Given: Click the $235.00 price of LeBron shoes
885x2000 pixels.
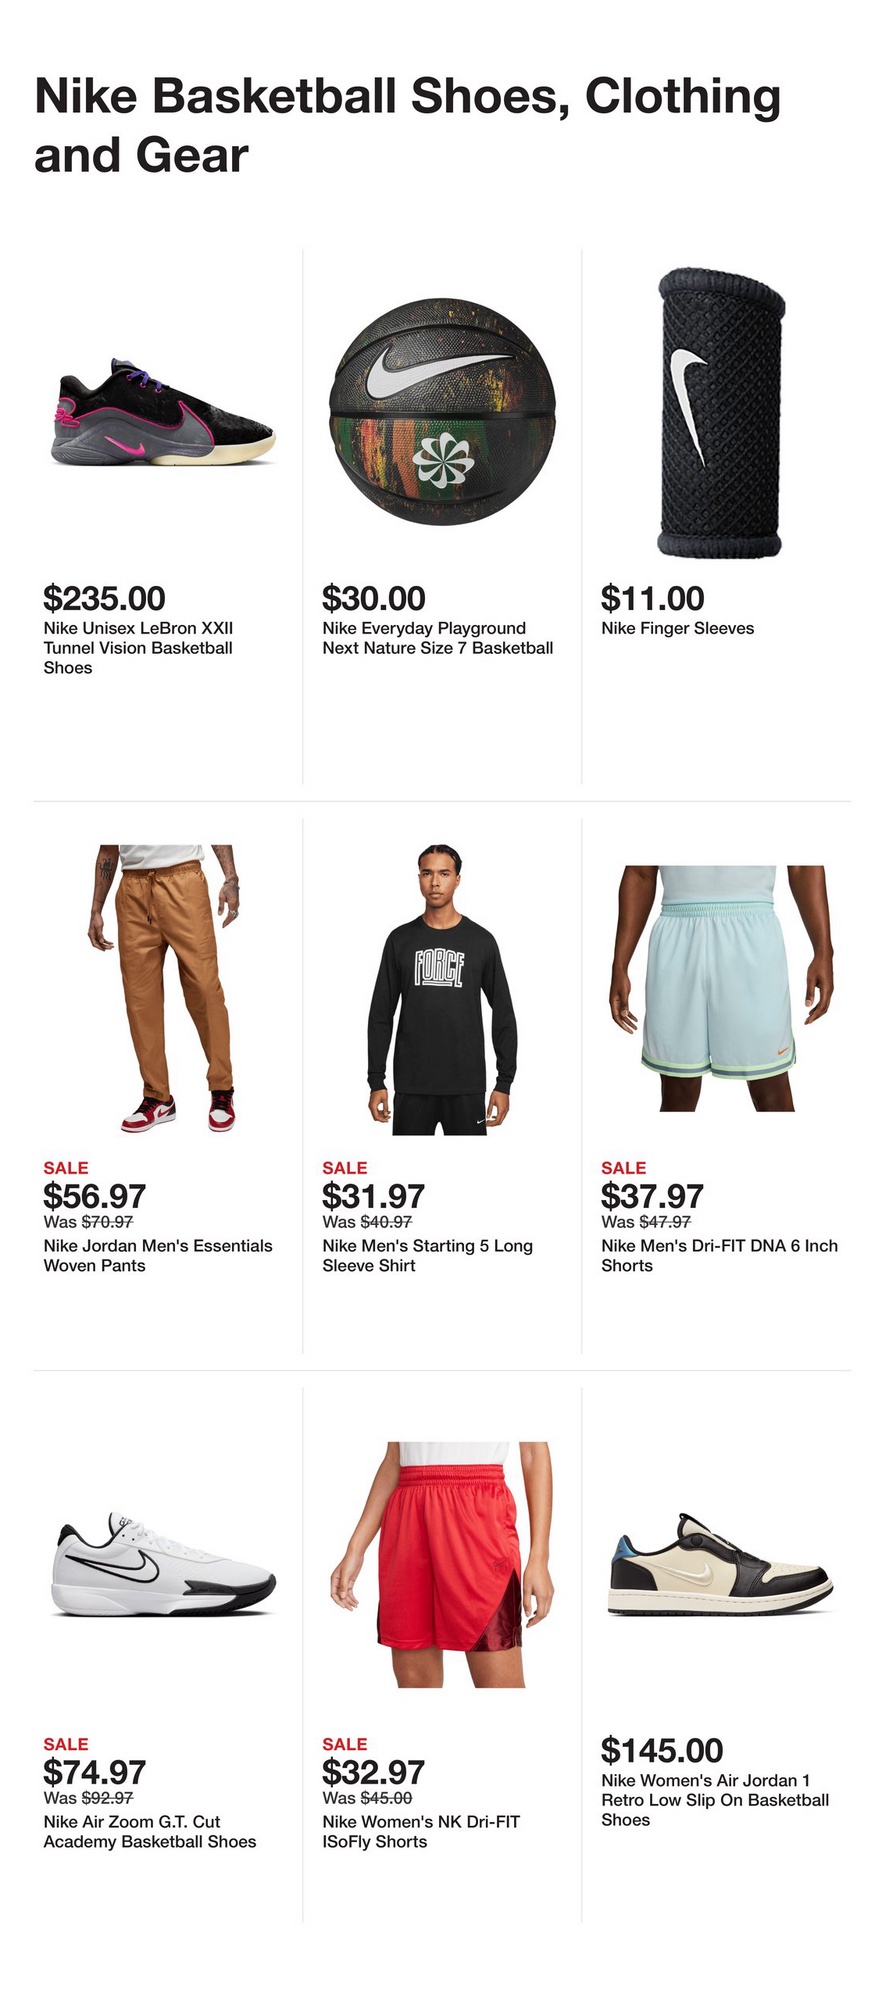Looking at the screenshot, I should coord(104,598).
